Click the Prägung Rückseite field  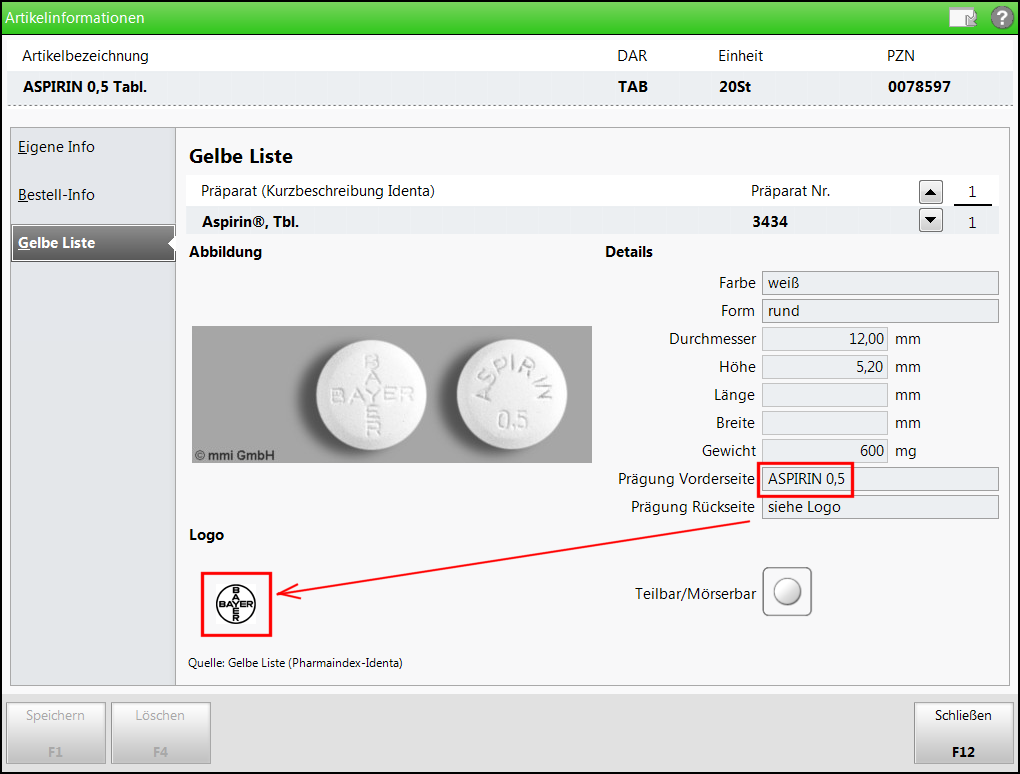point(880,507)
